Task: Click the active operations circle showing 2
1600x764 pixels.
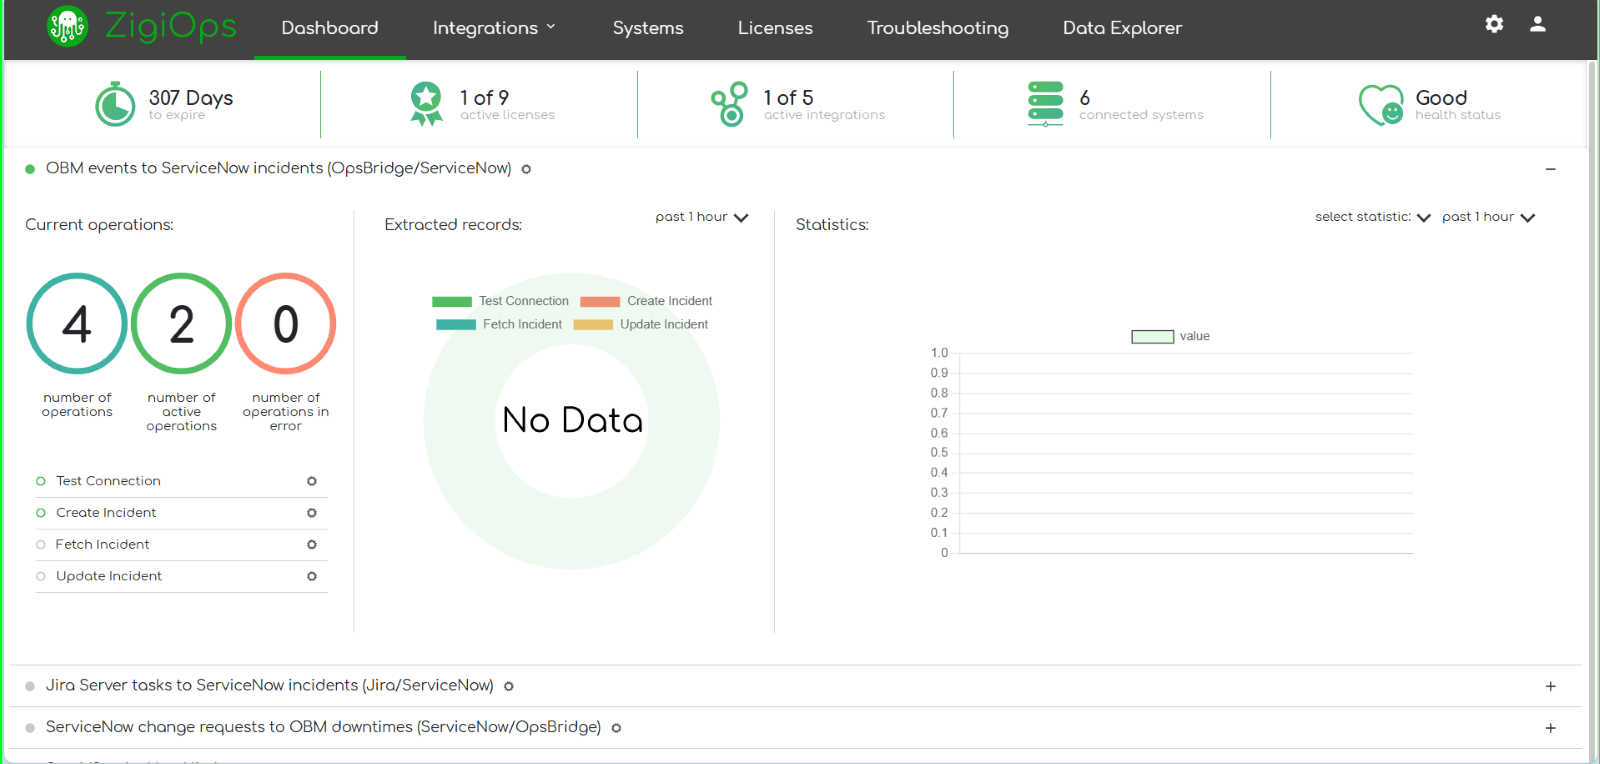Action: point(181,323)
